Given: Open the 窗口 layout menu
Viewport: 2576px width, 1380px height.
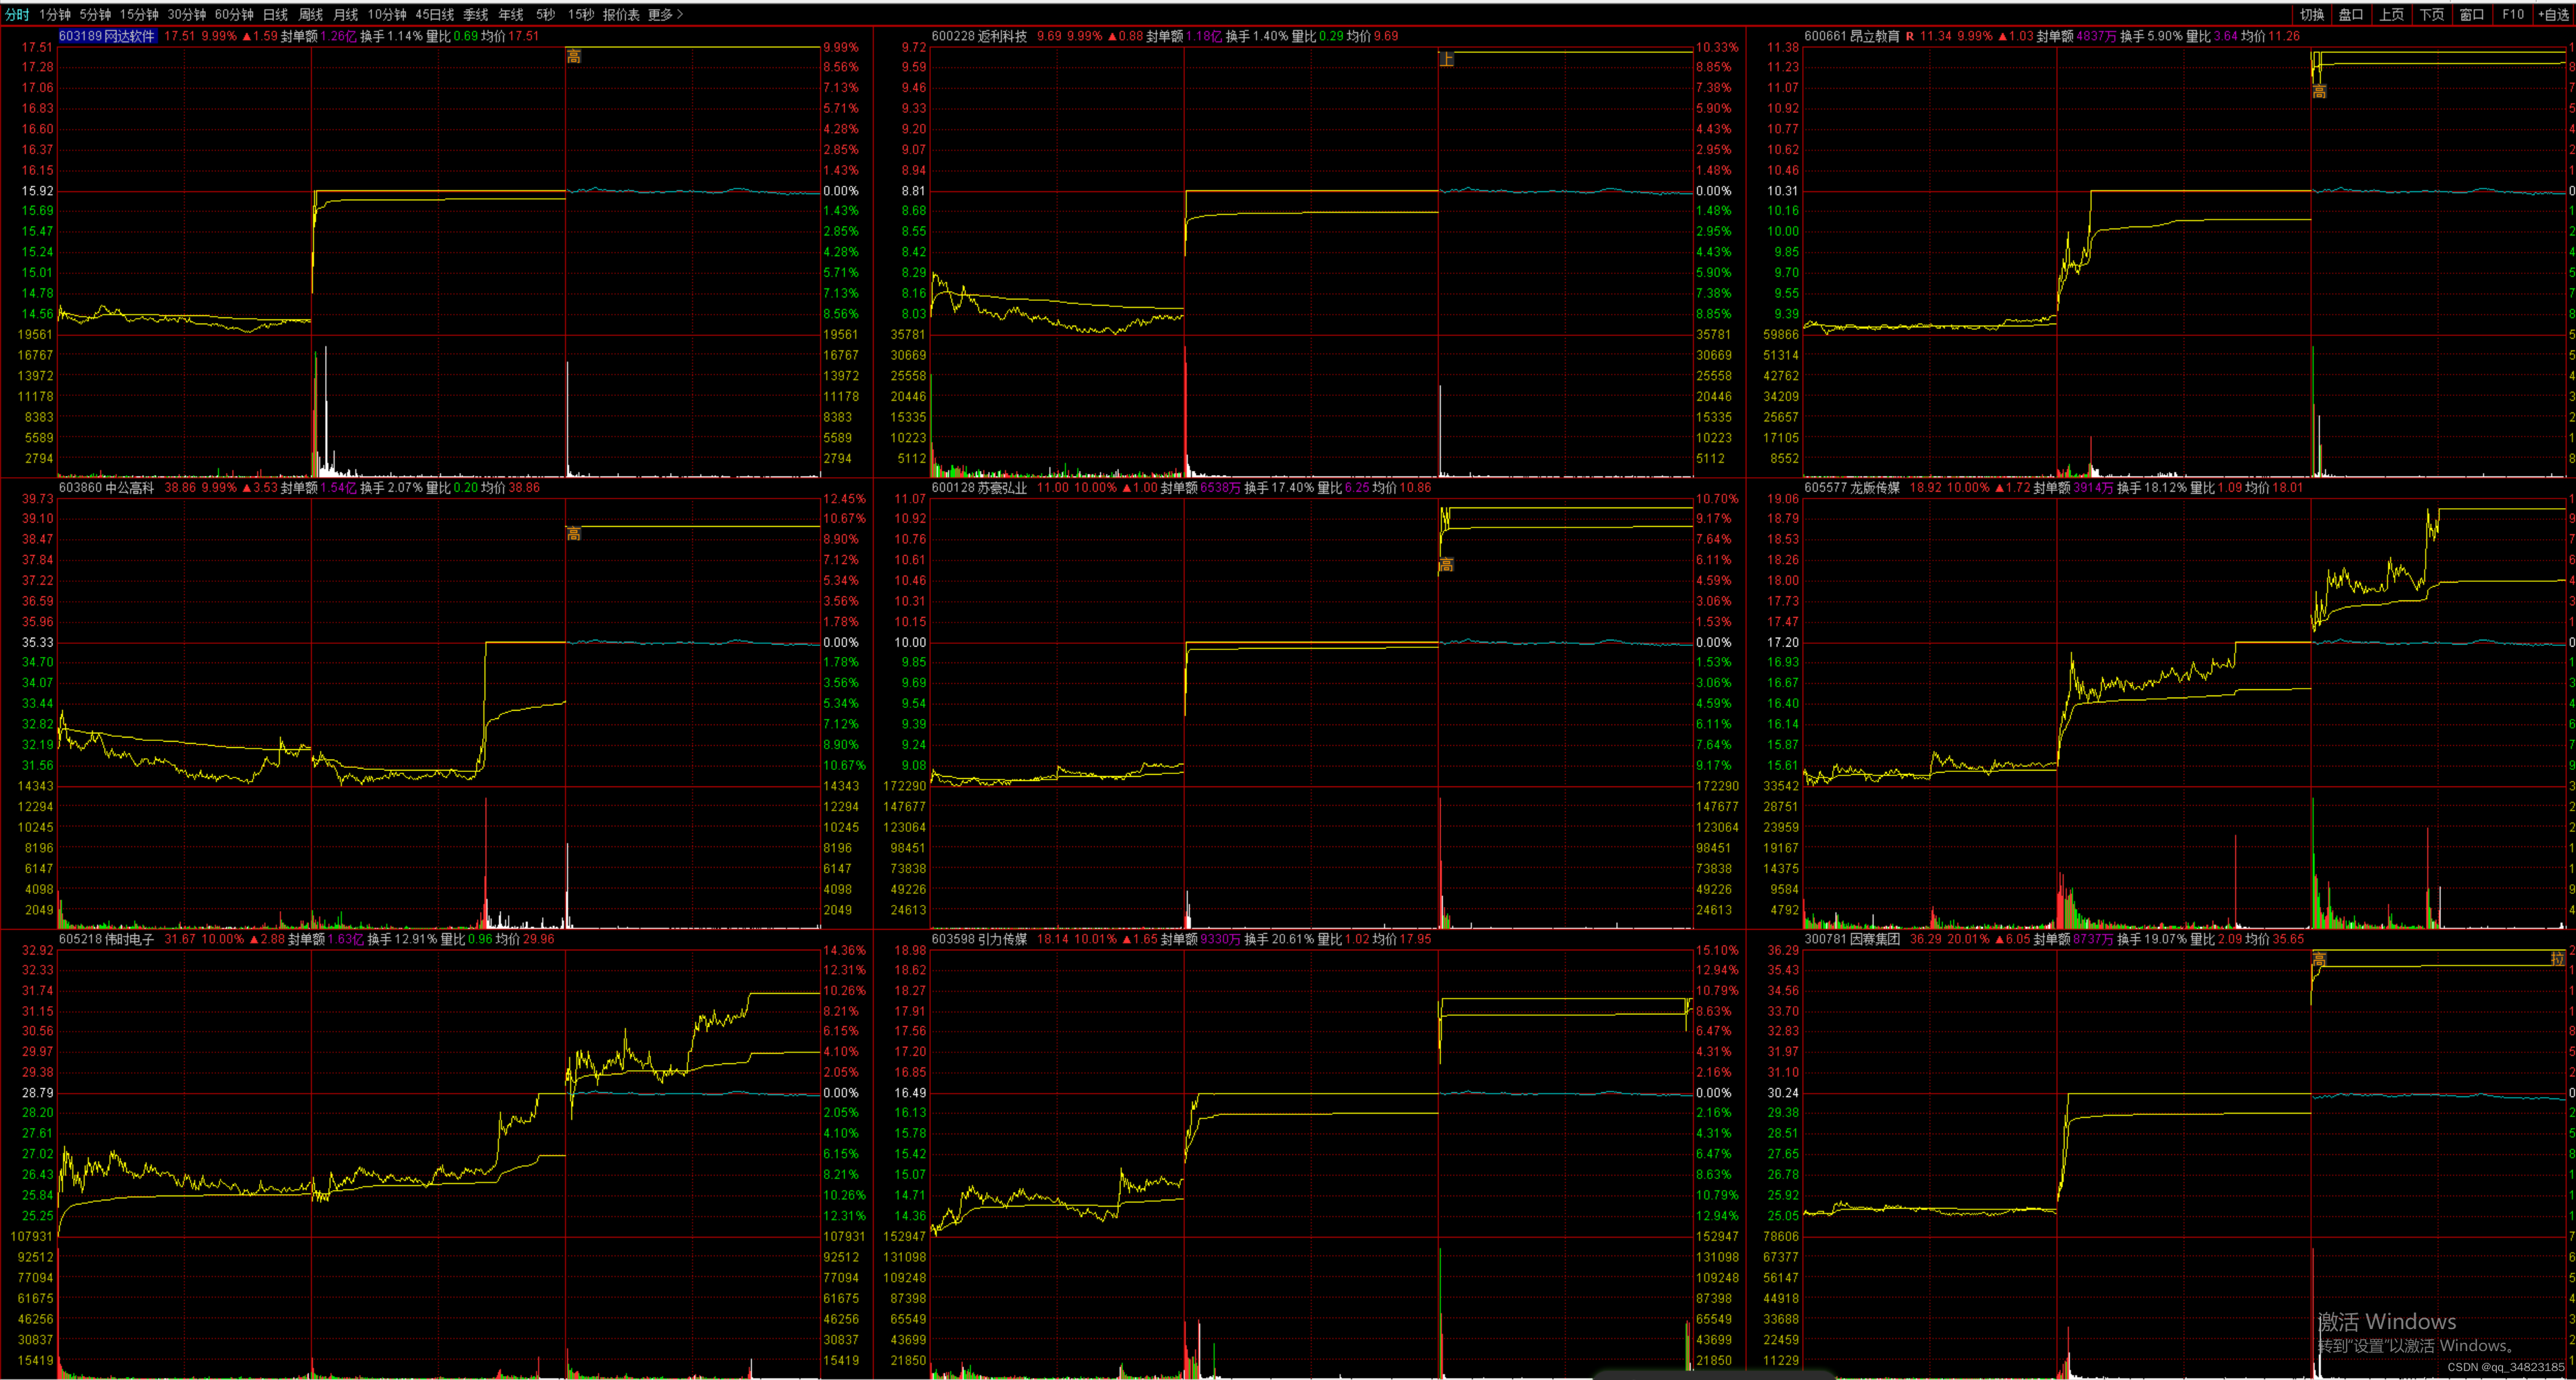Looking at the screenshot, I should (2472, 14).
